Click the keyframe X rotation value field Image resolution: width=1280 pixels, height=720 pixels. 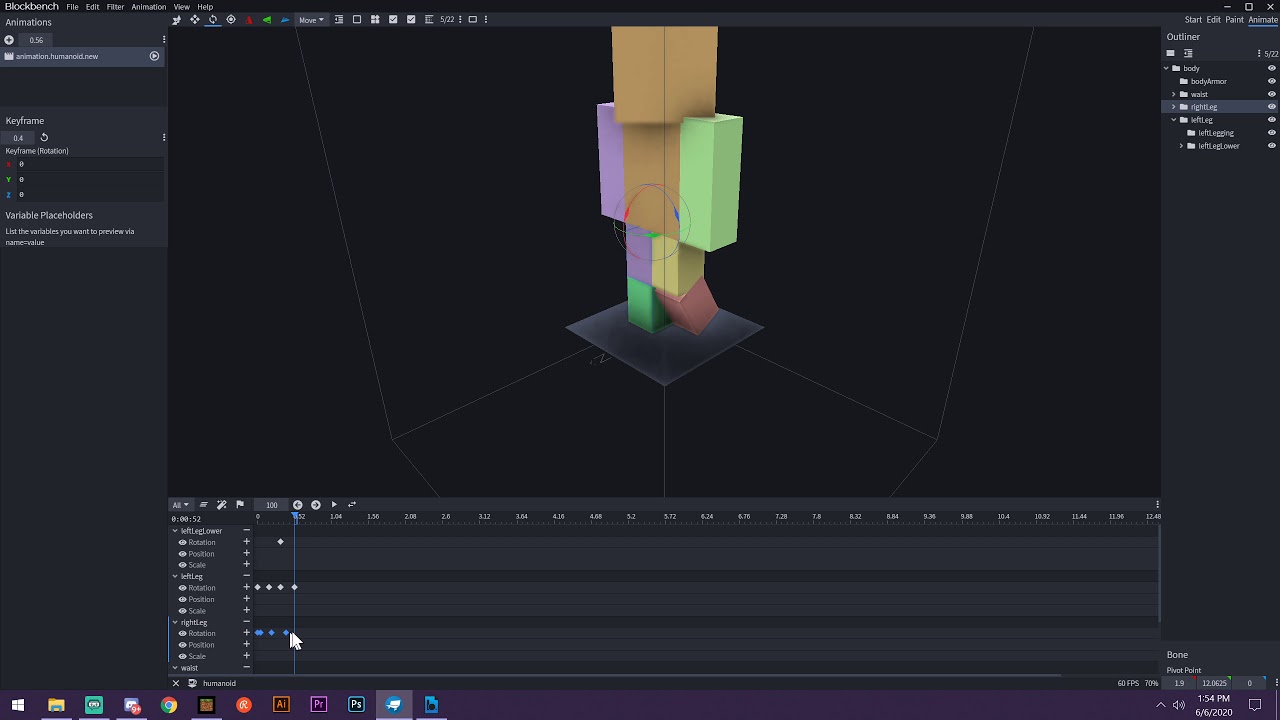click(90, 164)
